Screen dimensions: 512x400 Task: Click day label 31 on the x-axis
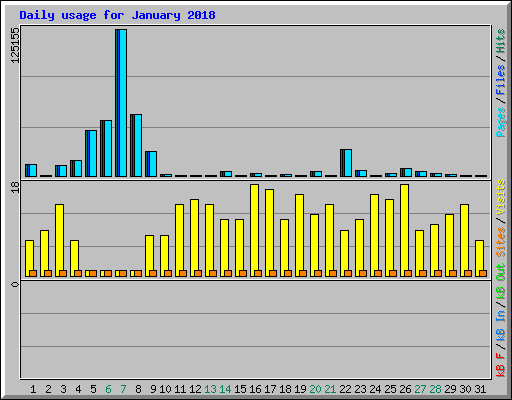(x=480, y=389)
